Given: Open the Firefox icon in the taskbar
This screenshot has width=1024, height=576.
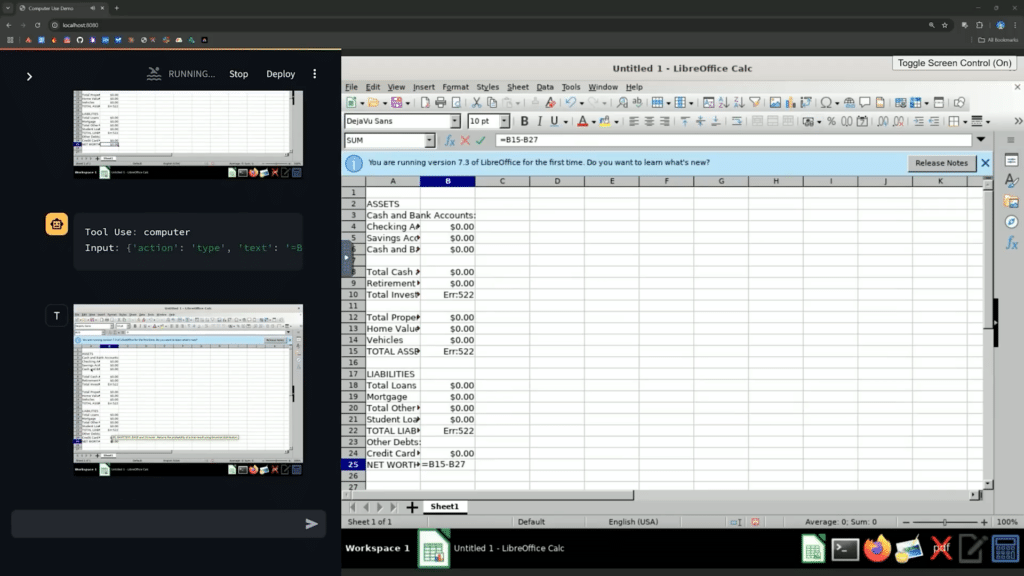Looking at the screenshot, I should [877, 549].
